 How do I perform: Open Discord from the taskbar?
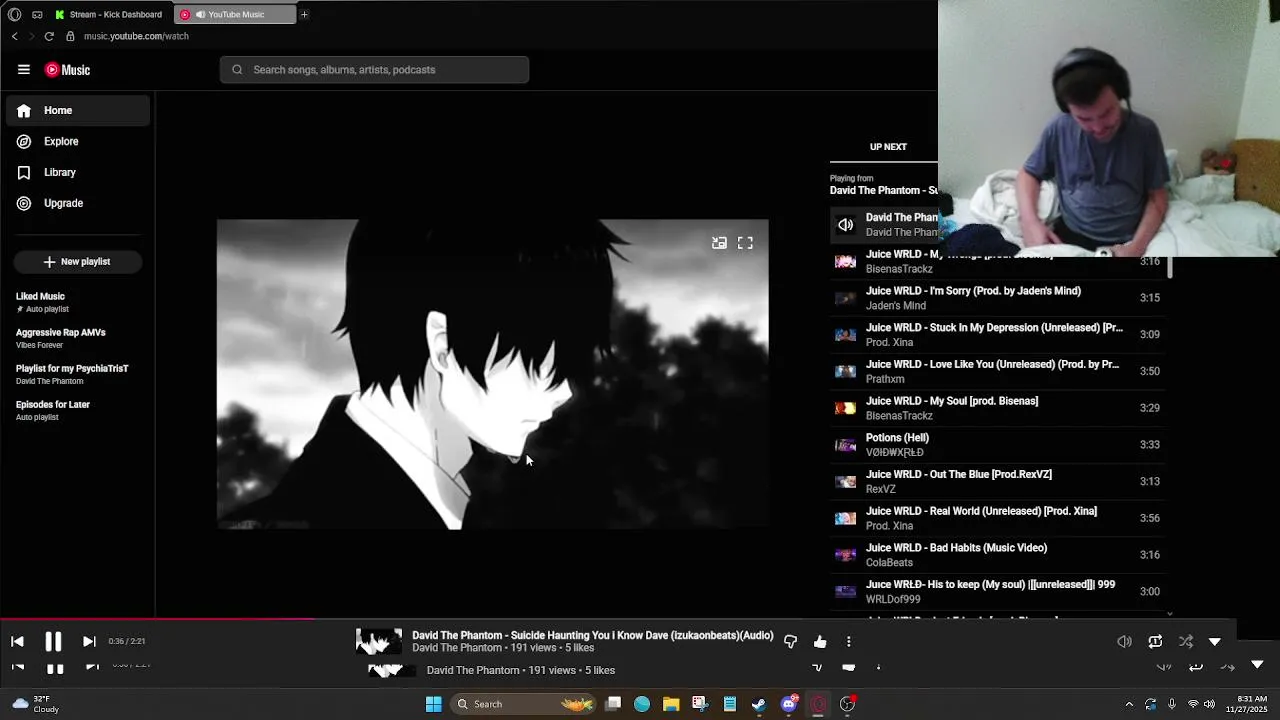pos(789,704)
